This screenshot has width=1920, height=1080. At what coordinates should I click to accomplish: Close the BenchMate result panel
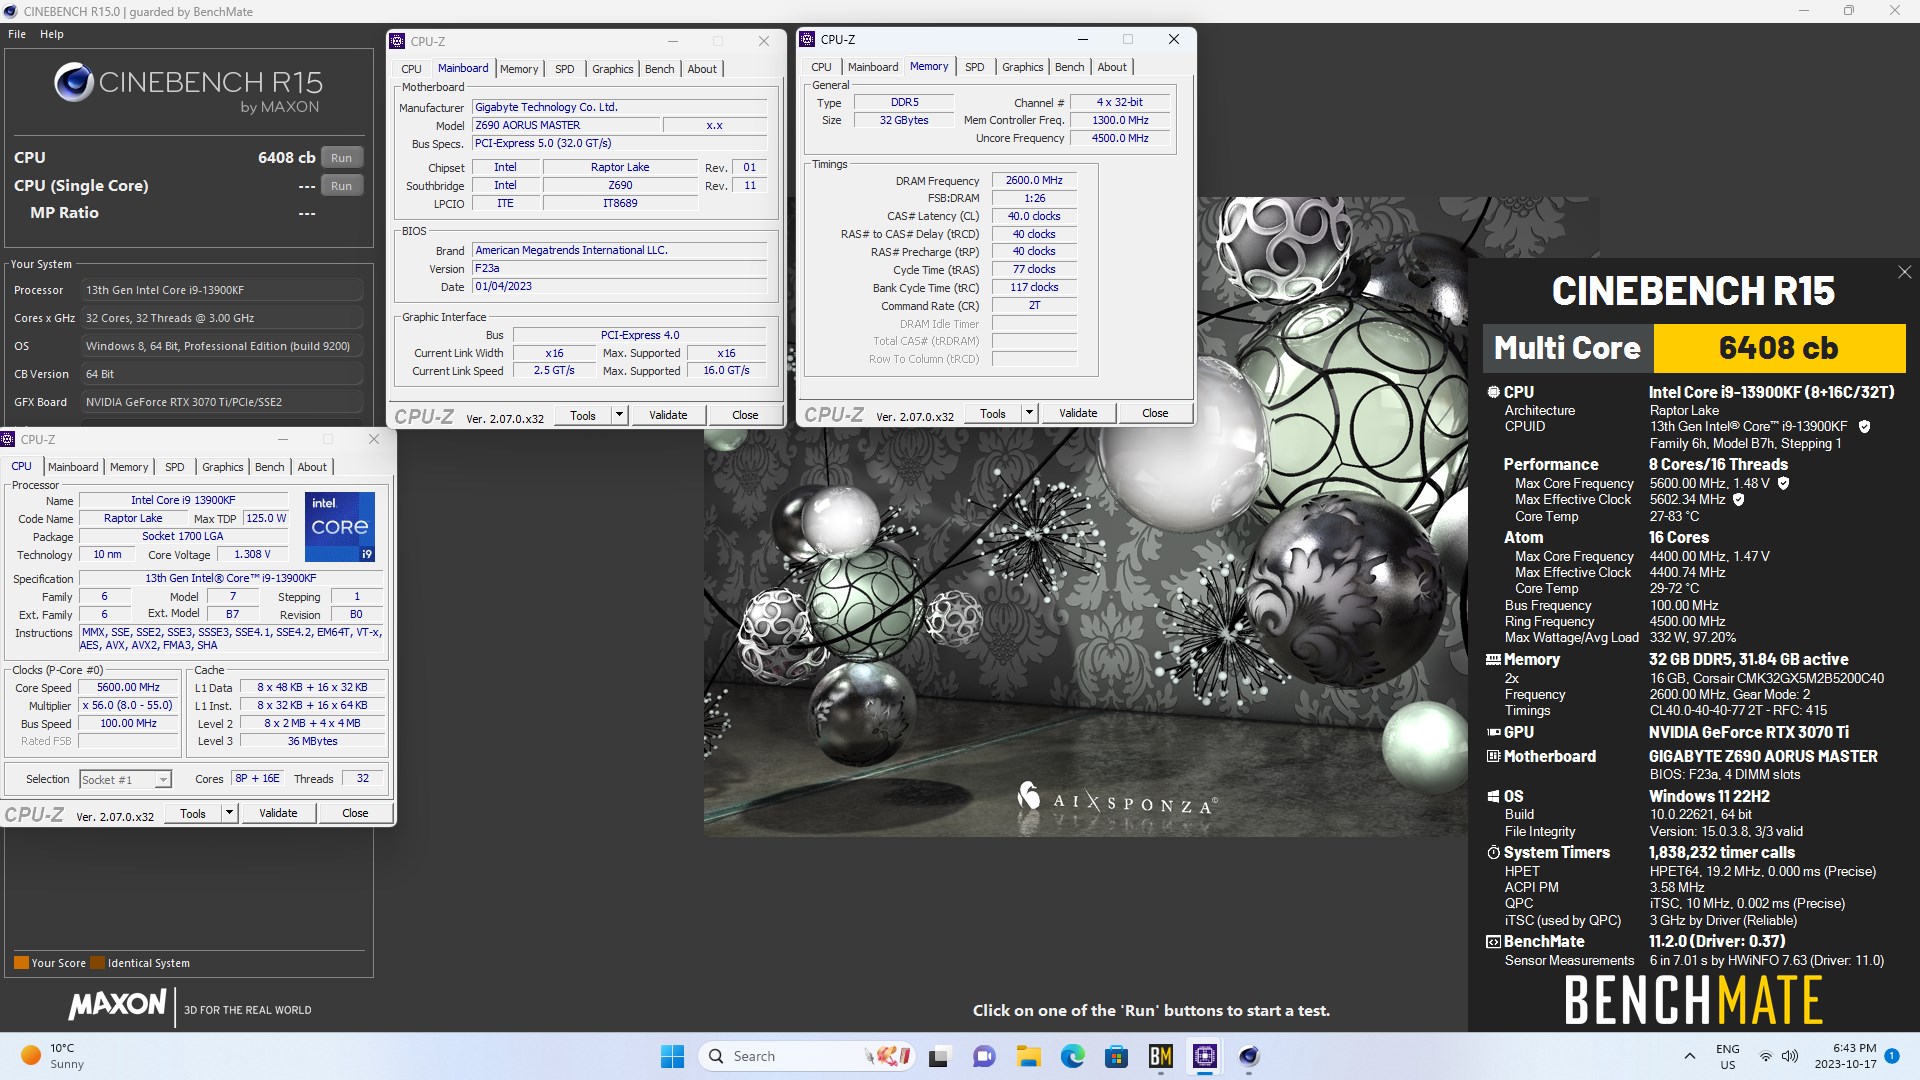pos(1904,272)
